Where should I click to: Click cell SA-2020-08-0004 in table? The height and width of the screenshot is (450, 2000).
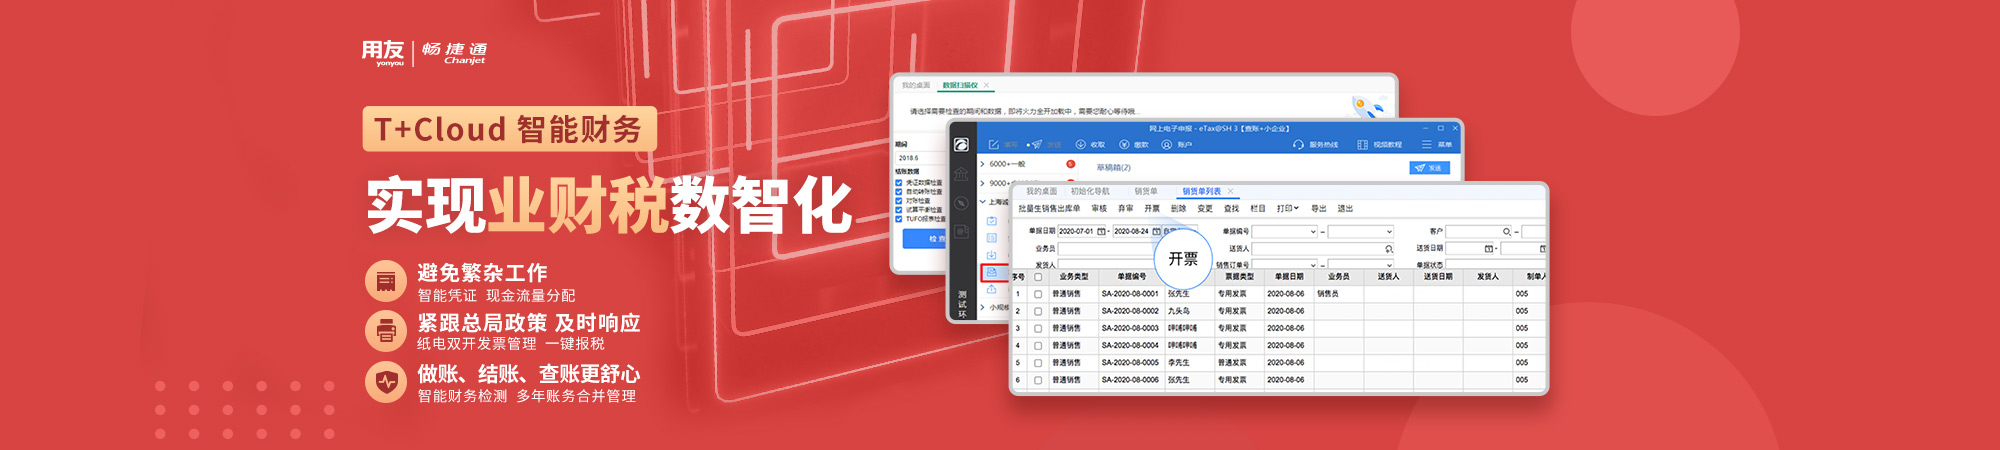pyautogui.click(x=1130, y=346)
